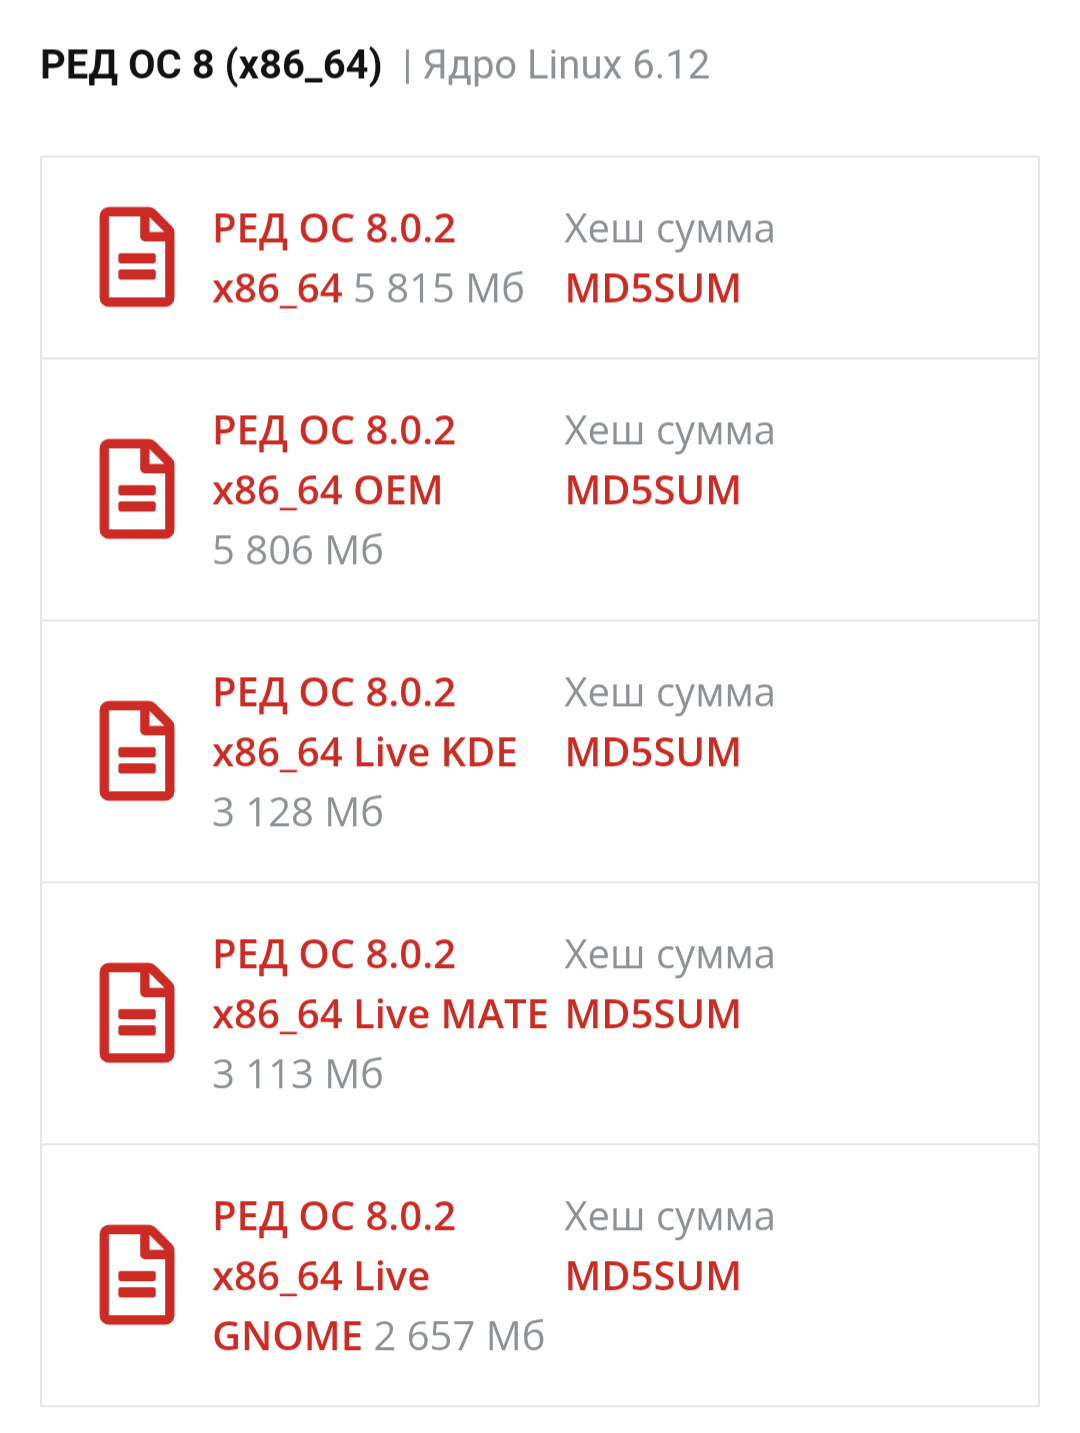Download the x86_64 Live GNOME image
The height and width of the screenshot is (1433, 1080).
334,1246
